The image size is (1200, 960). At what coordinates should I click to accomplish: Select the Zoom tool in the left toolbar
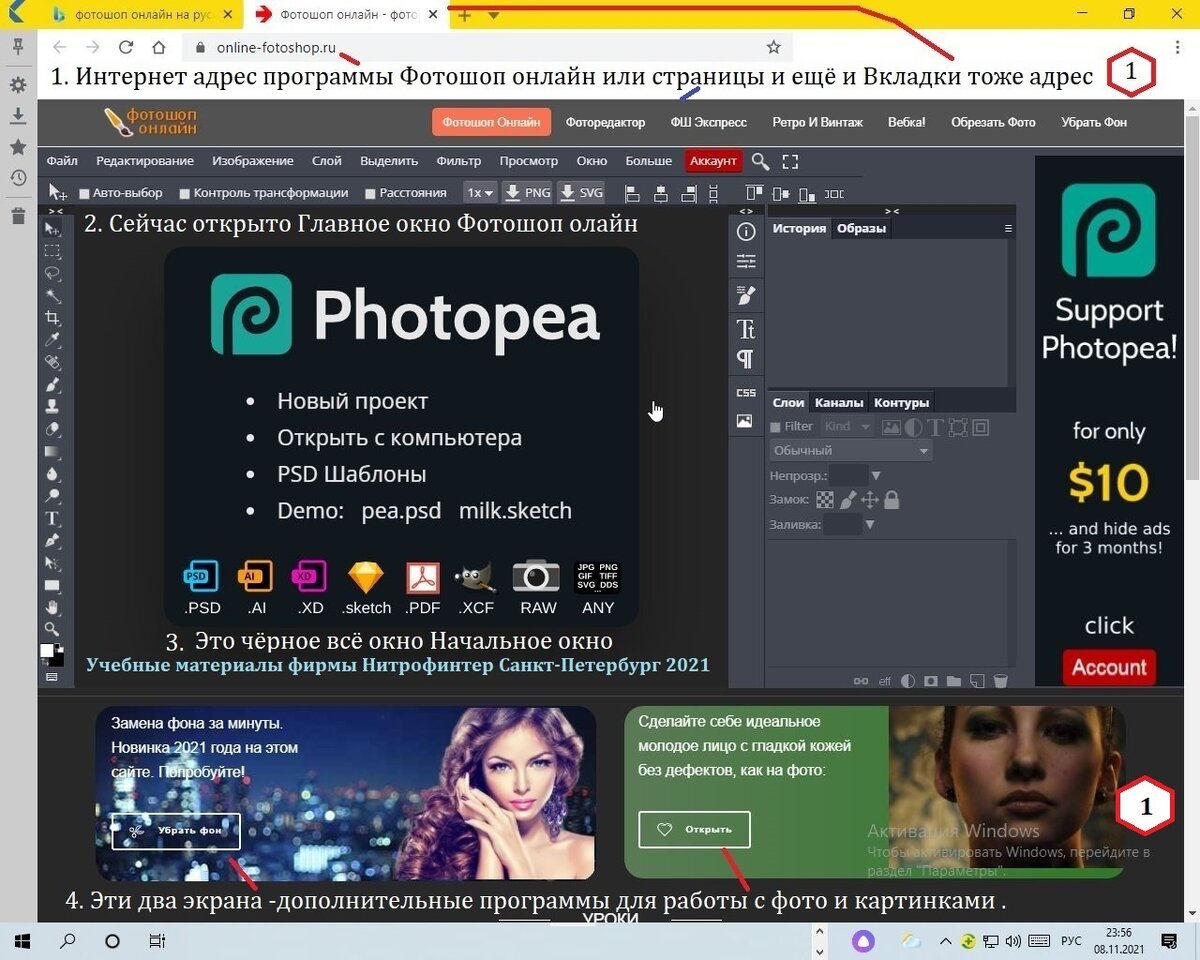click(53, 629)
